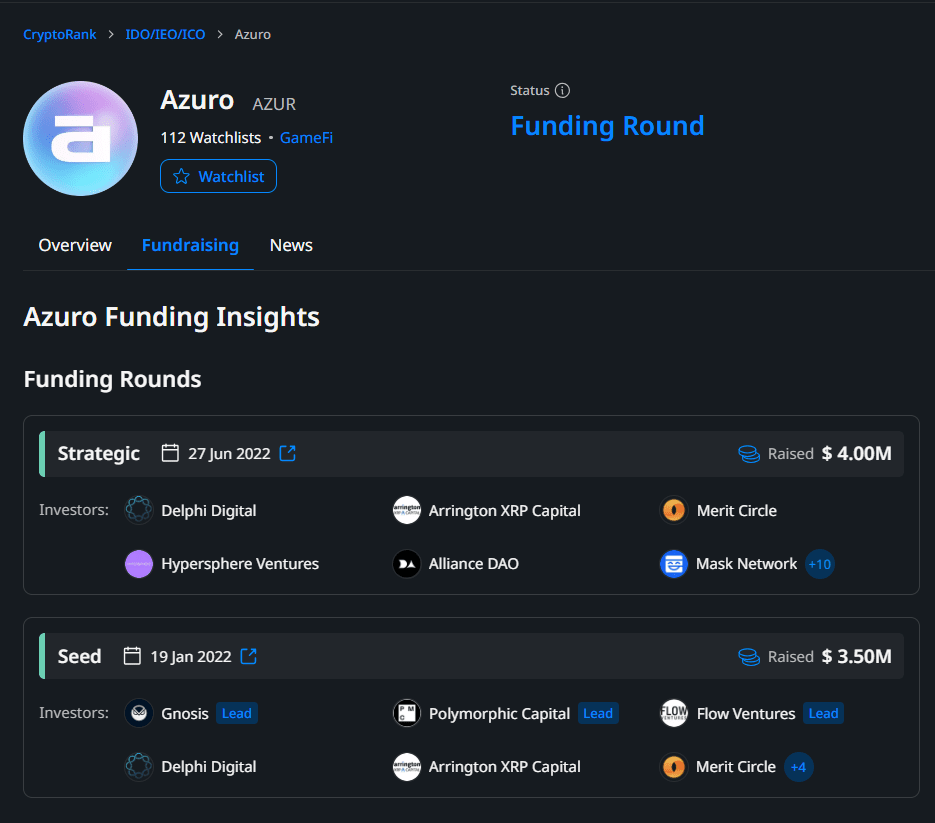
Task: Click the Arrington XRP Capital logo in the Seed round
Action: pos(407,766)
